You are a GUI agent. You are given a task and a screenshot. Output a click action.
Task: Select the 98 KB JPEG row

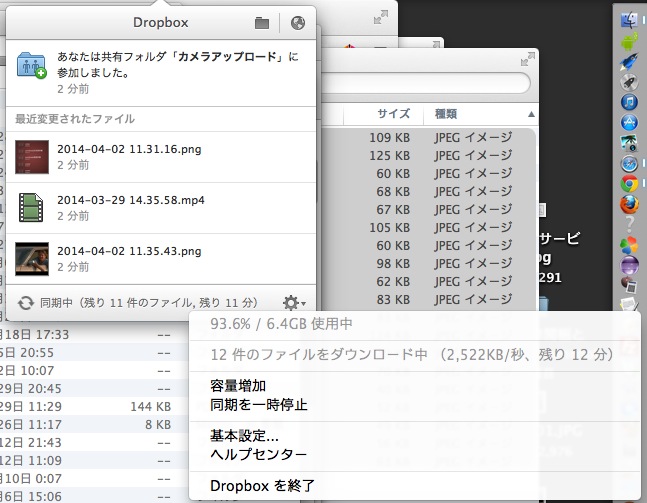tap(429, 263)
